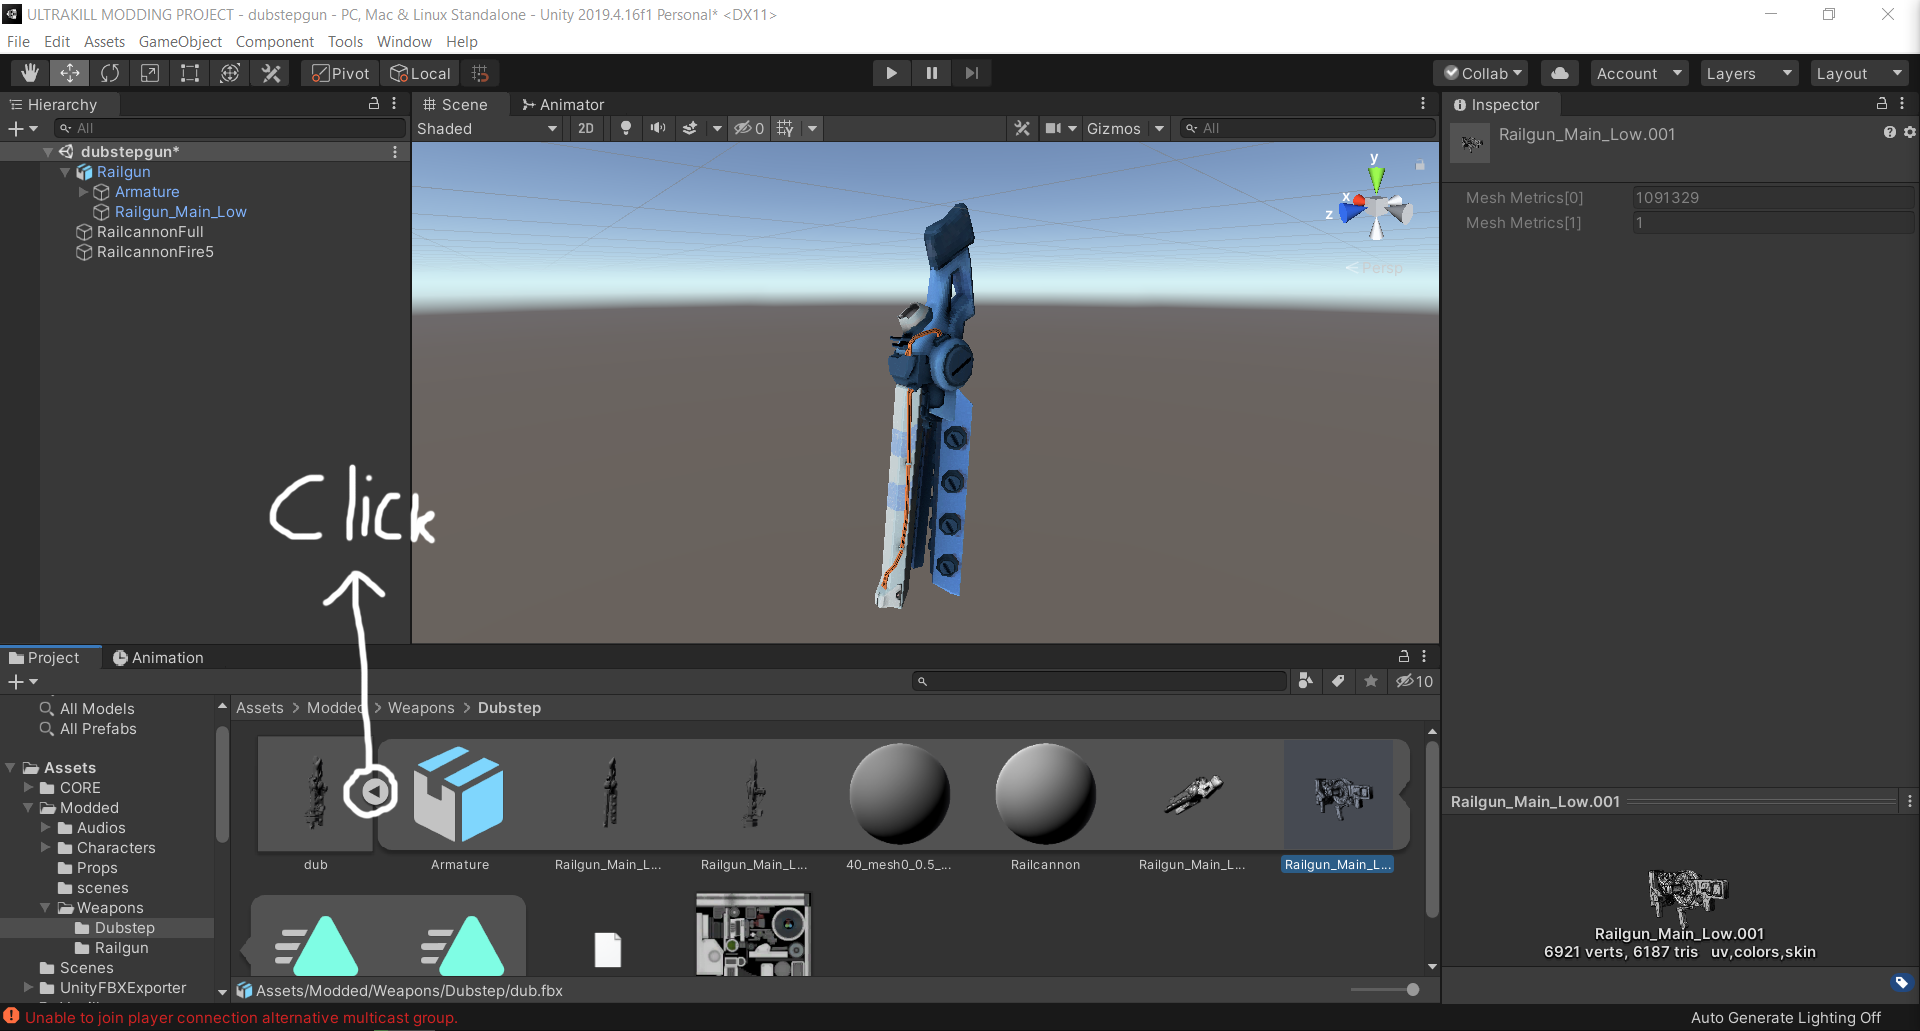Open the Gizmos dropdown
The height and width of the screenshot is (1031, 1920).
pyautogui.click(x=1125, y=128)
